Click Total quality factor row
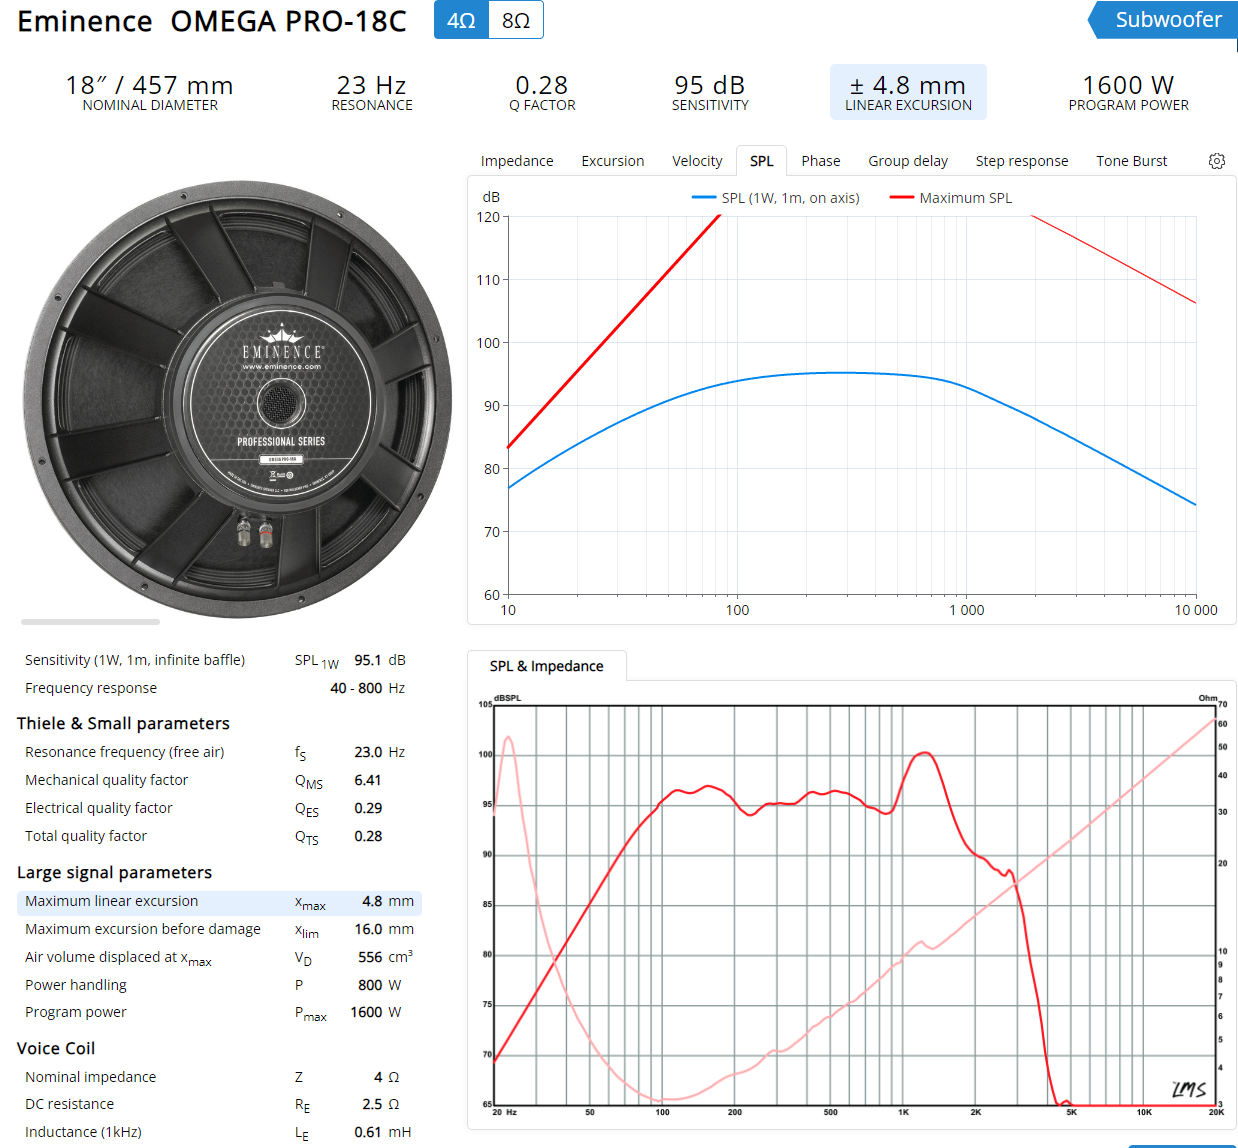The image size is (1238, 1148). point(219,837)
